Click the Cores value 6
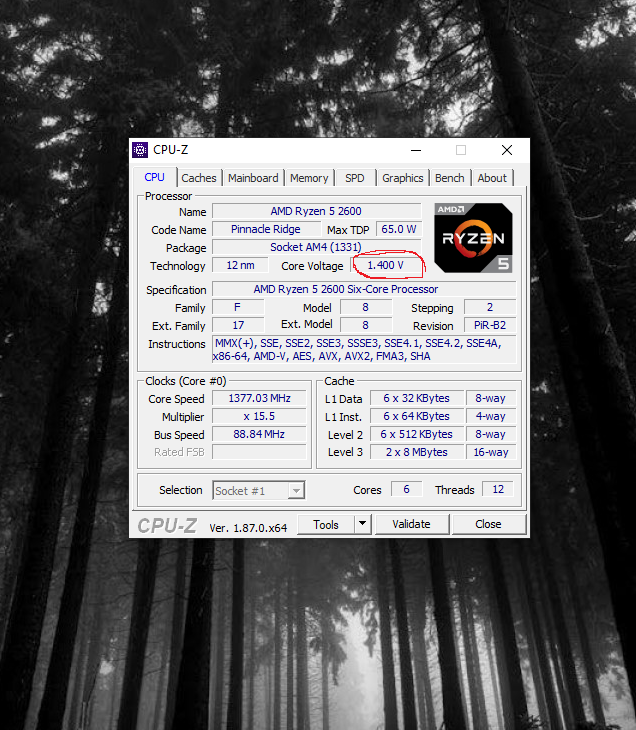Viewport: 636px width, 730px height. 406,489
